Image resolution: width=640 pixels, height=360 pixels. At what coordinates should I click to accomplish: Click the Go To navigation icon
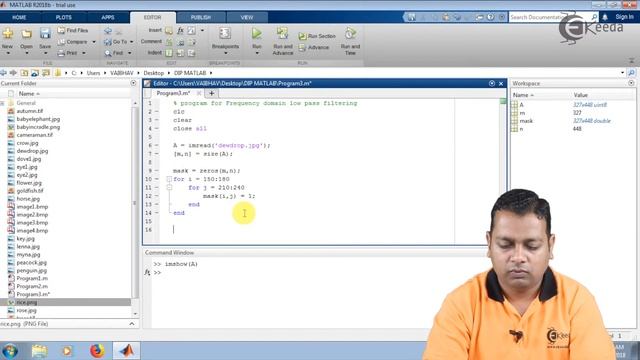pos(108,42)
